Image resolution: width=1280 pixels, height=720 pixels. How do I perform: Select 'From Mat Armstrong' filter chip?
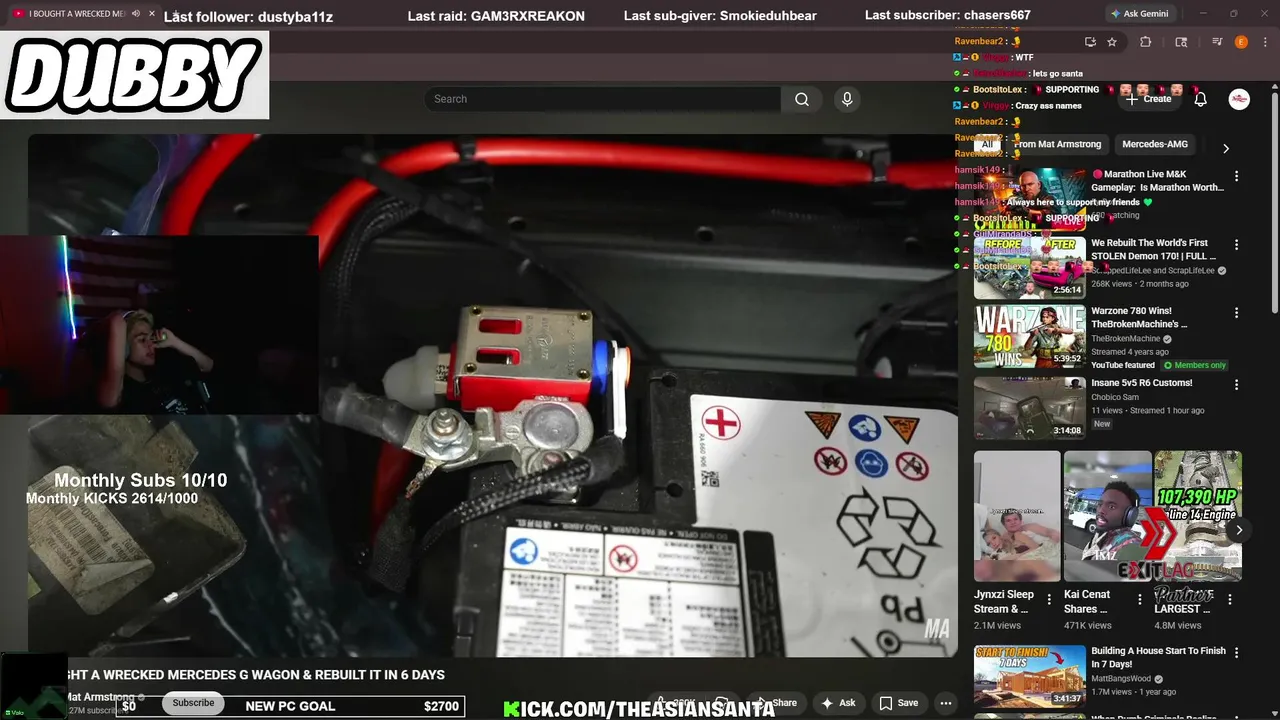[1057, 144]
